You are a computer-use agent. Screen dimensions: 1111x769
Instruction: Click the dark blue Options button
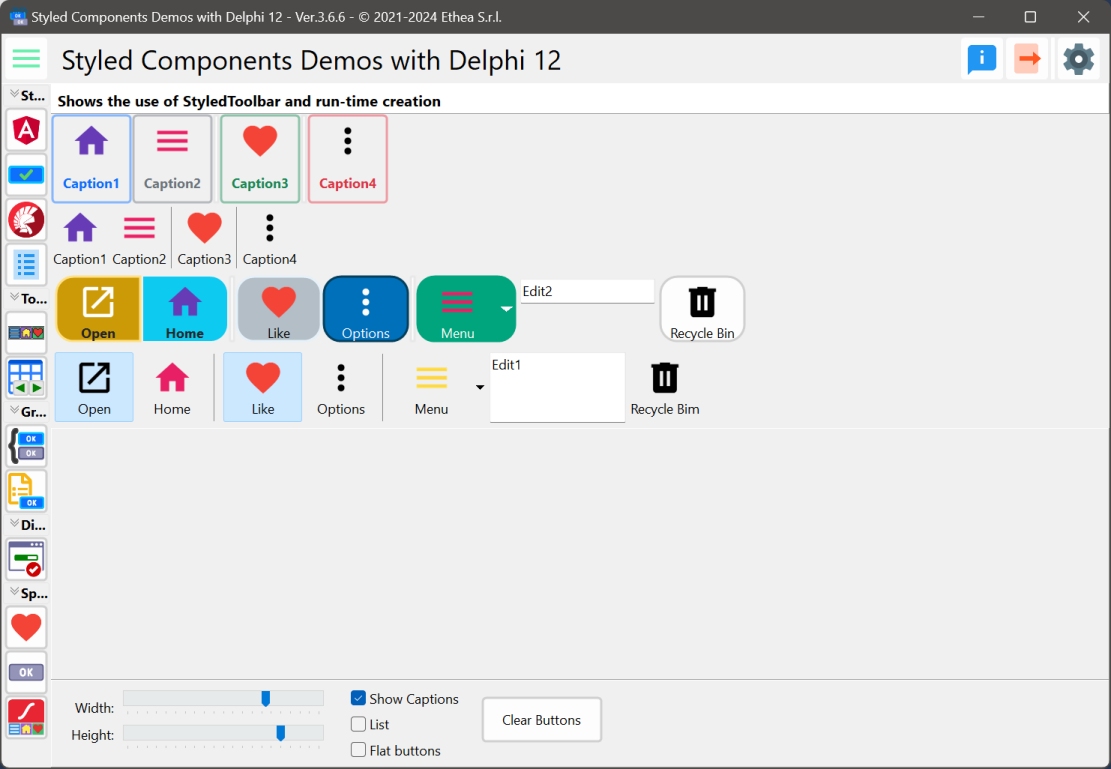[366, 309]
